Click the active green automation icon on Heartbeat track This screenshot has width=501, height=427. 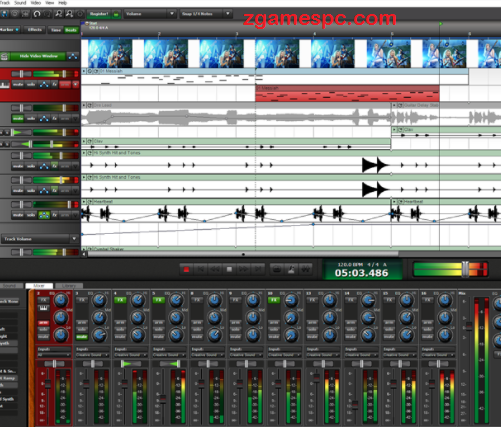[x=44, y=215]
